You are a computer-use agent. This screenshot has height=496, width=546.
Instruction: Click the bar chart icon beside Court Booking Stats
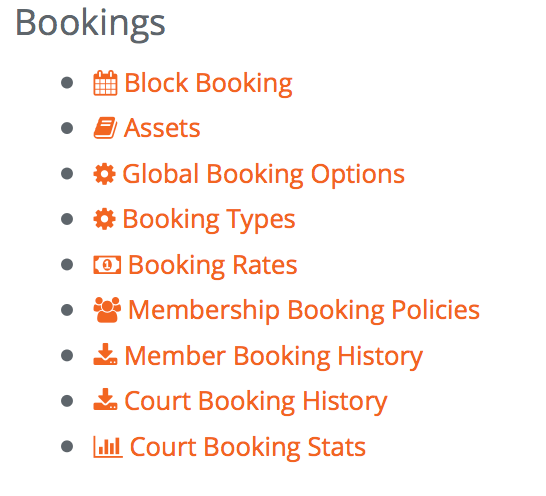108,447
